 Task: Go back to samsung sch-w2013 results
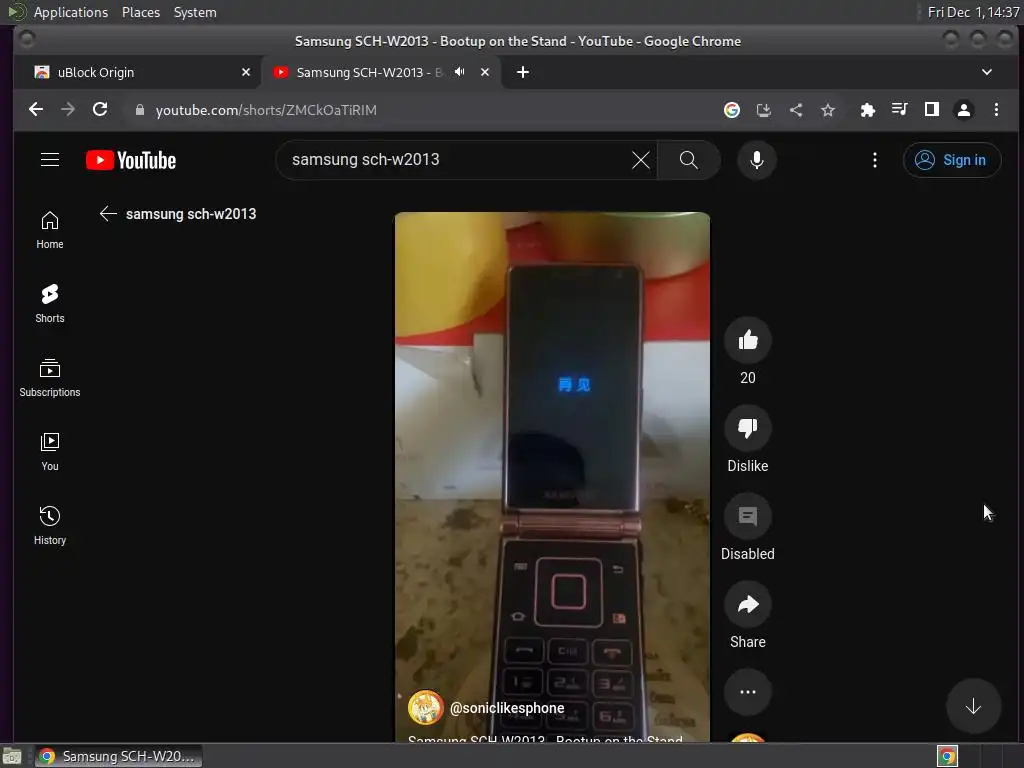[x=108, y=214]
